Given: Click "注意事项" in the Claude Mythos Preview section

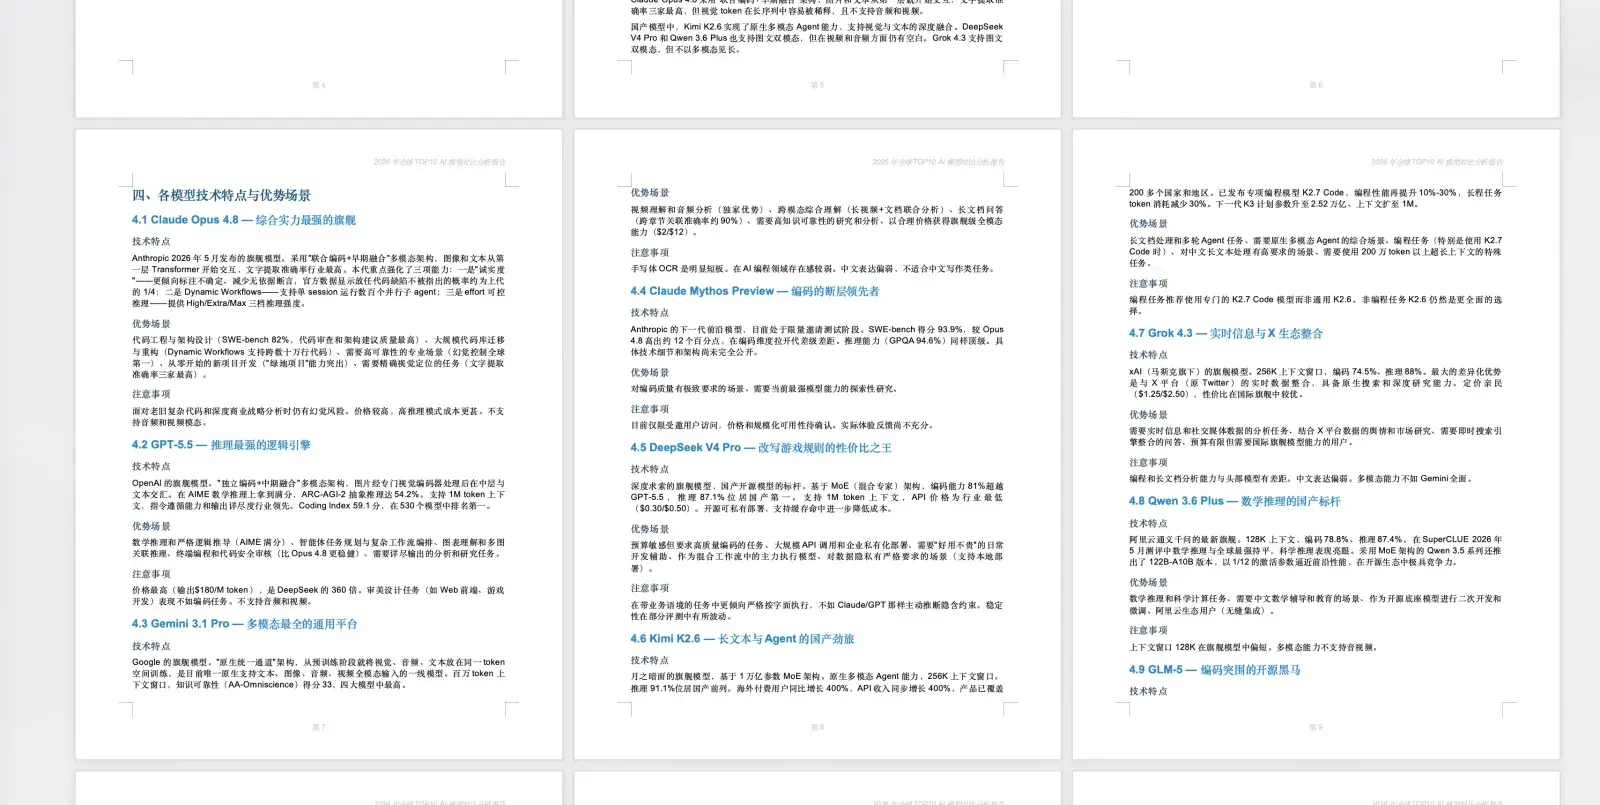Looking at the screenshot, I should [x=650, y=409].
